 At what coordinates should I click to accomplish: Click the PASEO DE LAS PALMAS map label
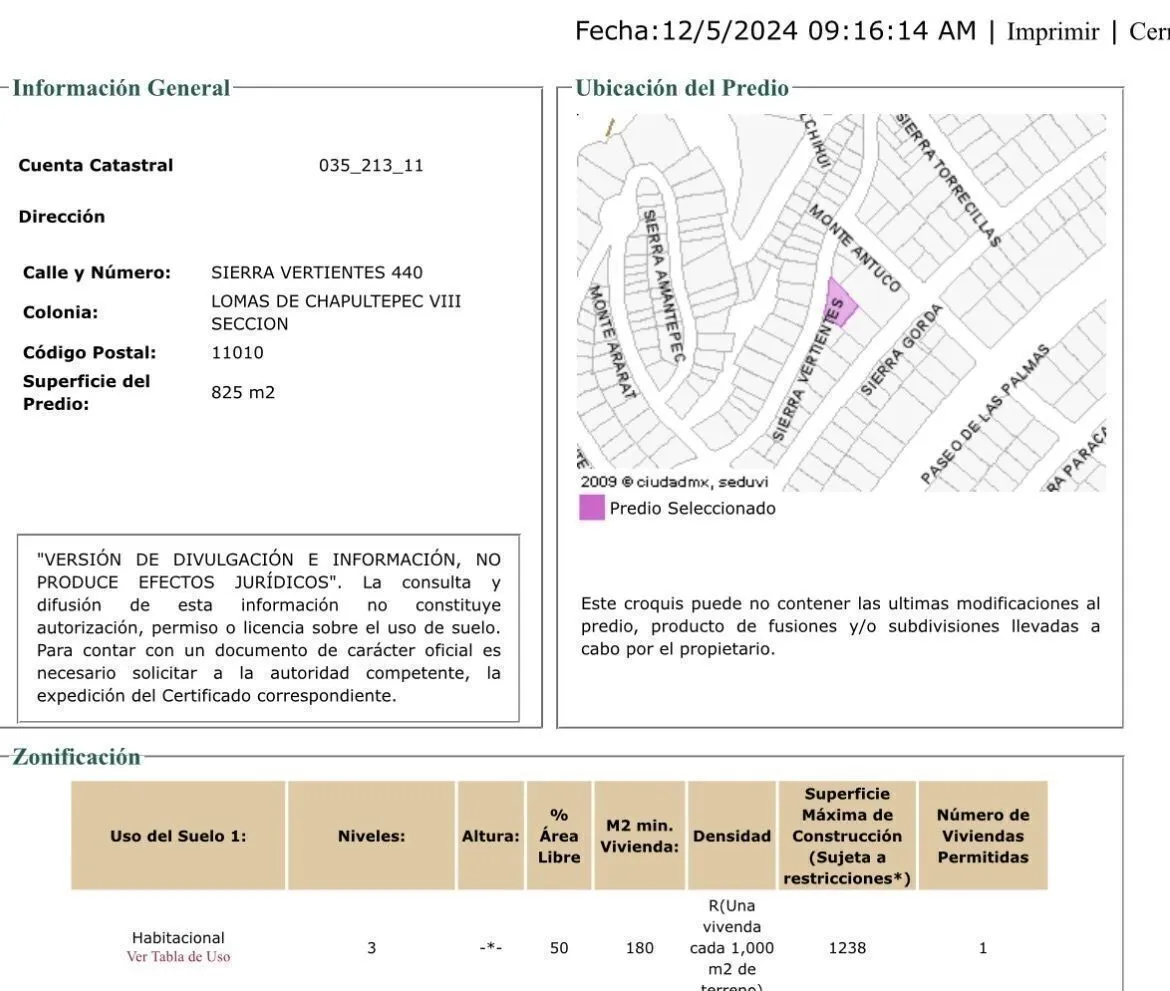tap(986, 413)
